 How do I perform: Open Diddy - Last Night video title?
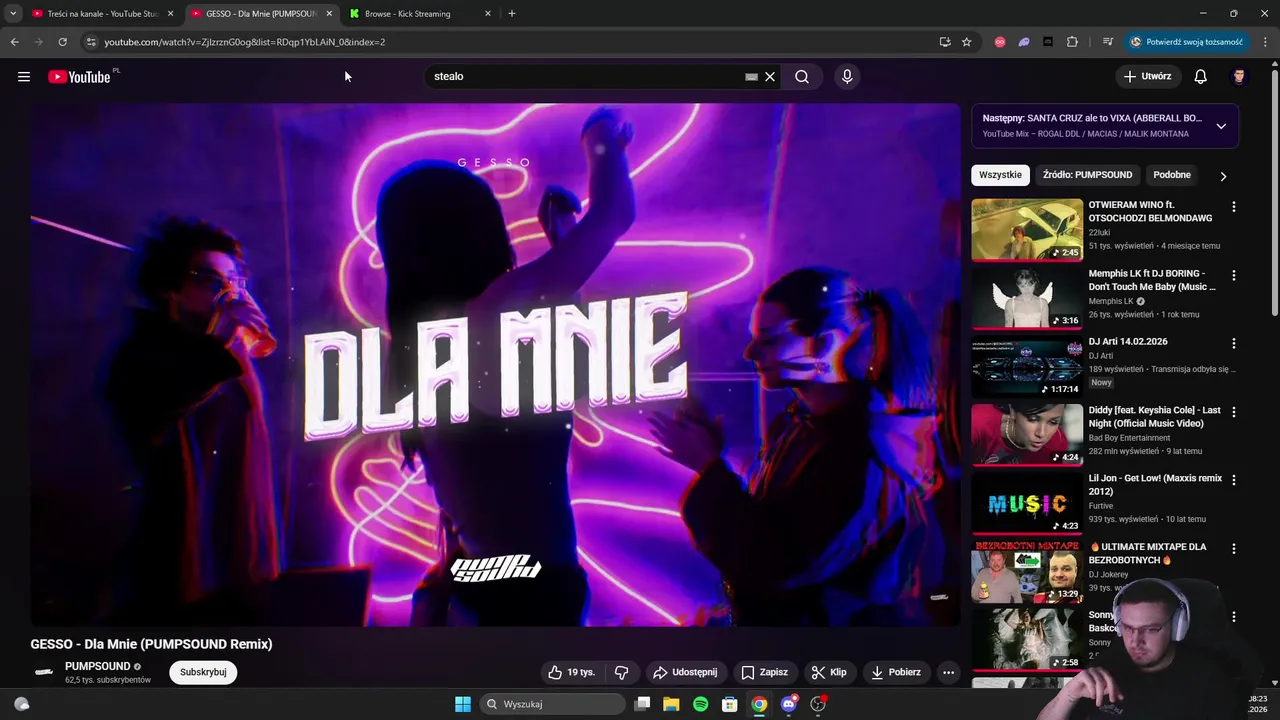(1155, 417)
